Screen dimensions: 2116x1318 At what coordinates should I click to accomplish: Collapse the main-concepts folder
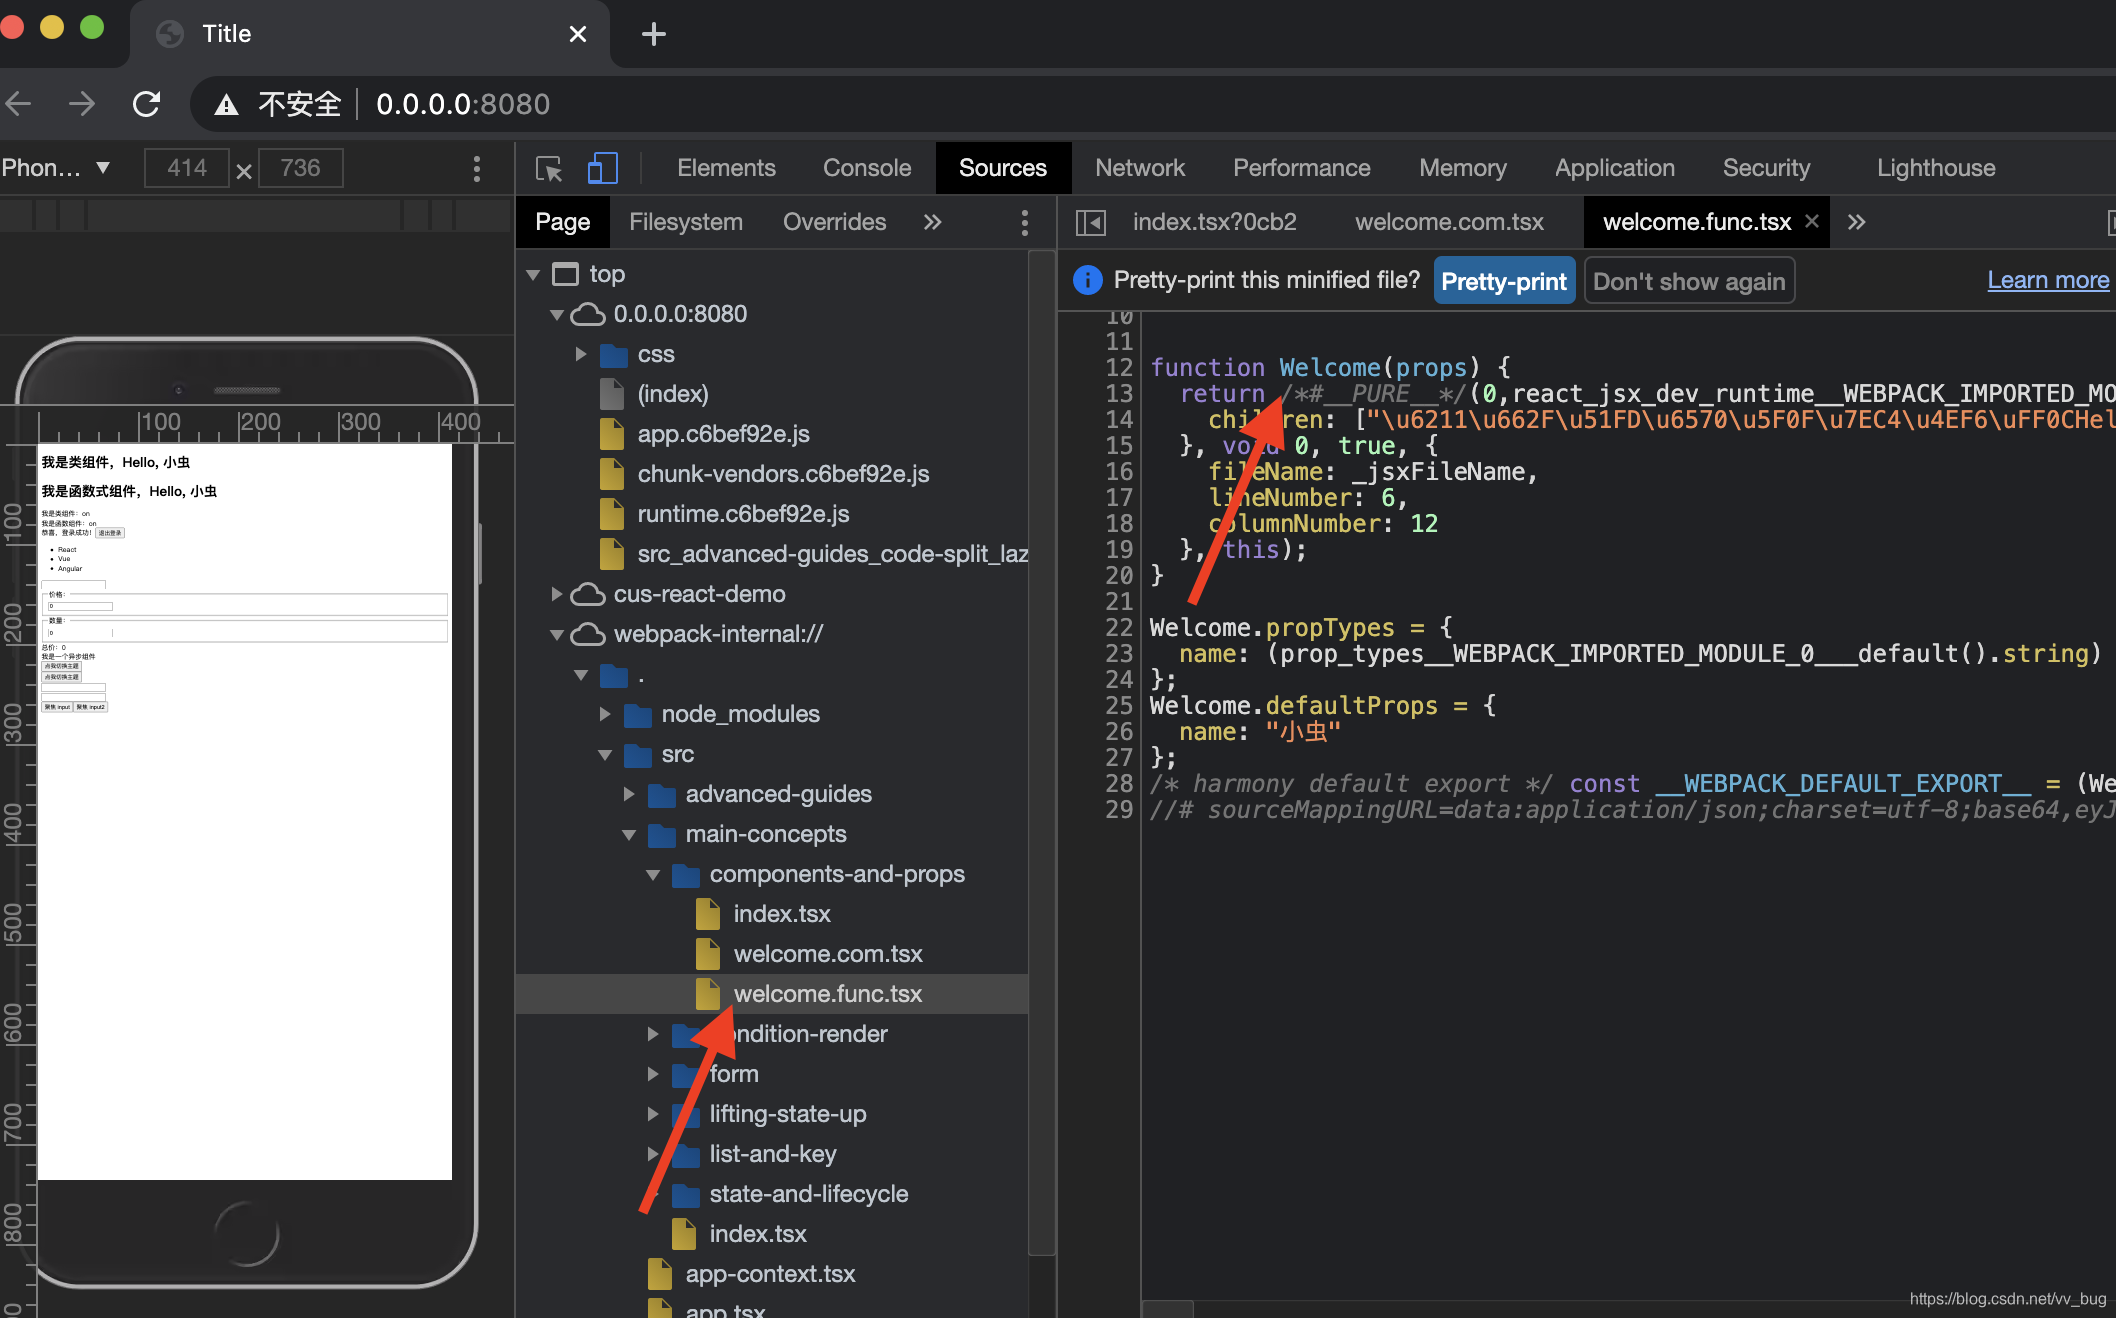pos(629,834)
